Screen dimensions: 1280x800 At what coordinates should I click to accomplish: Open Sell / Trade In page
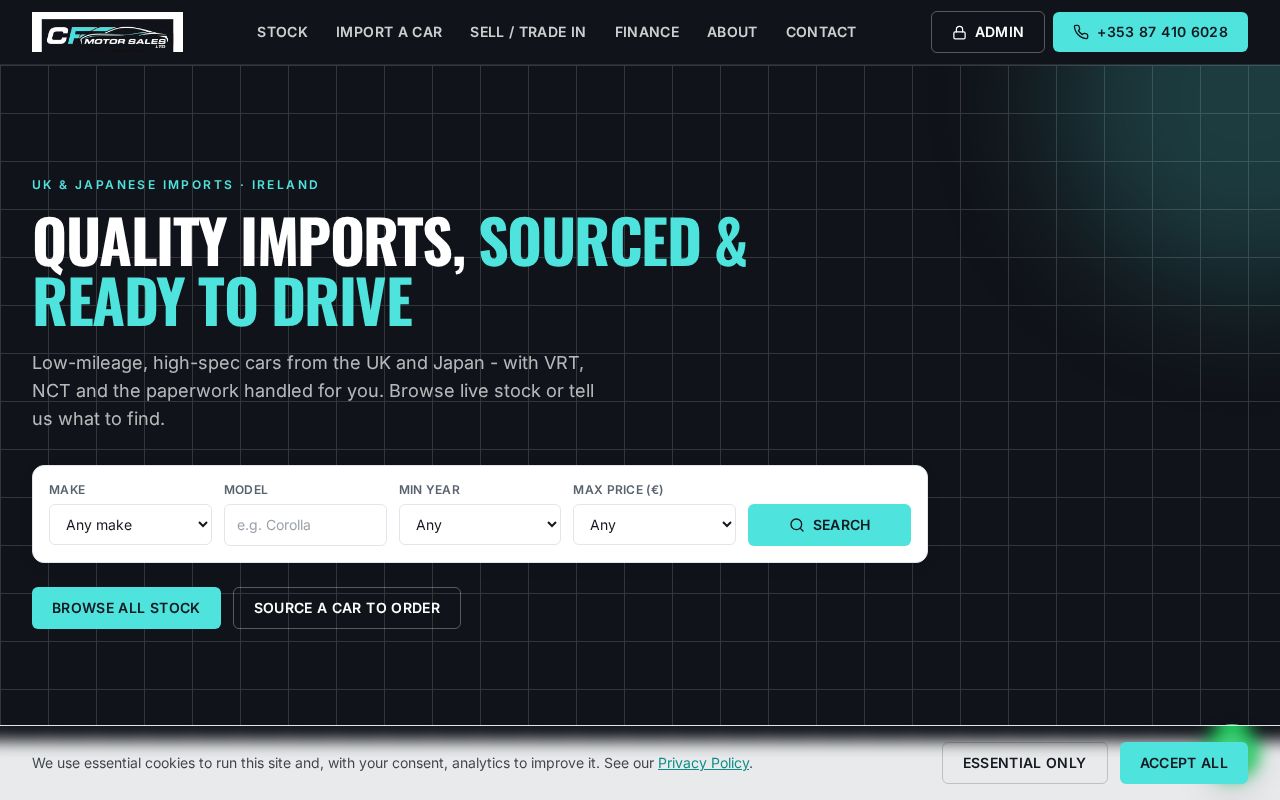(x=528, y=32)
